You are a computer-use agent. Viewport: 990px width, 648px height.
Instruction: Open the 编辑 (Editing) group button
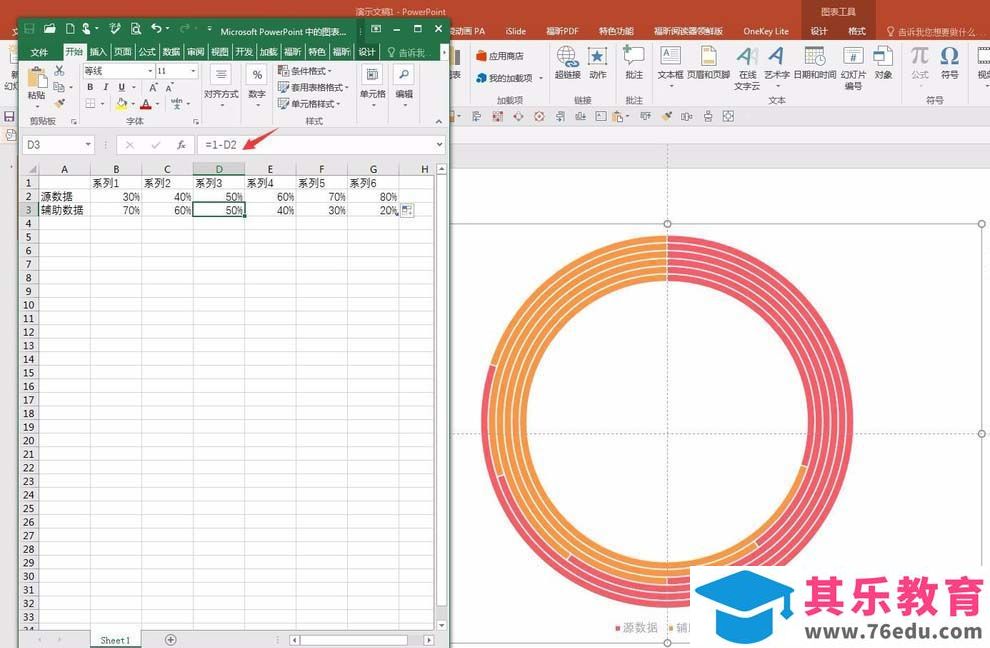pos(404,86)
